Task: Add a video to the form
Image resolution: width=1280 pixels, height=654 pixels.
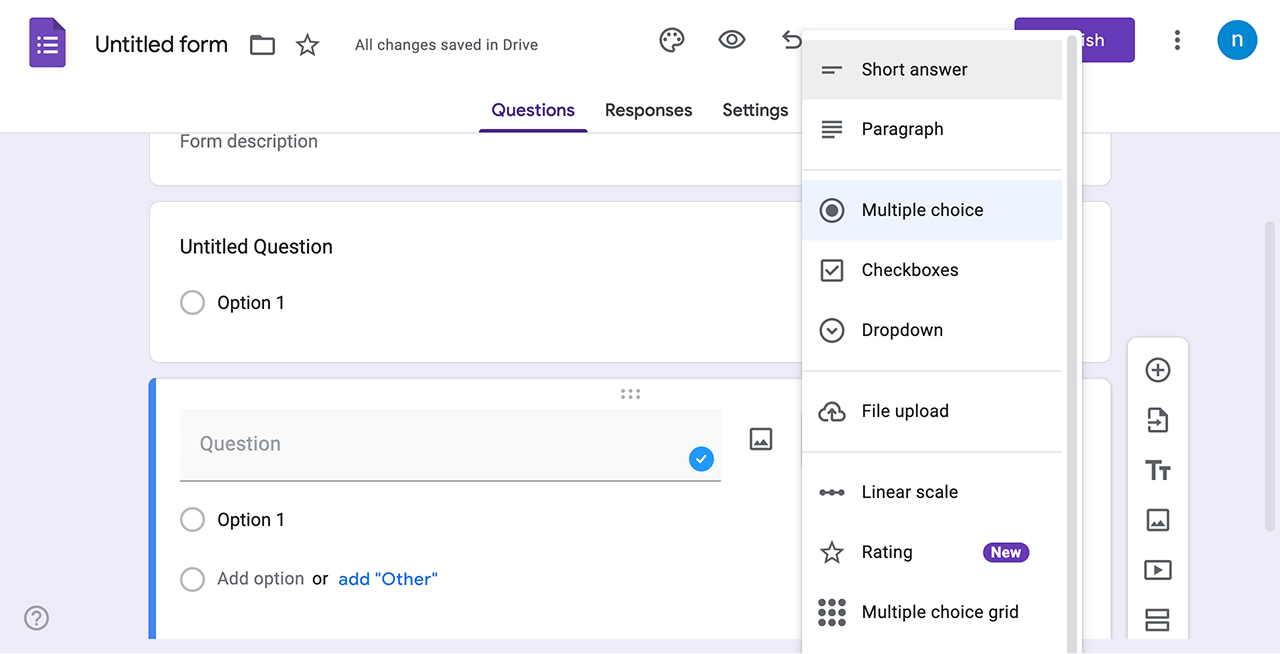Action: click(x=1158, y=570)
